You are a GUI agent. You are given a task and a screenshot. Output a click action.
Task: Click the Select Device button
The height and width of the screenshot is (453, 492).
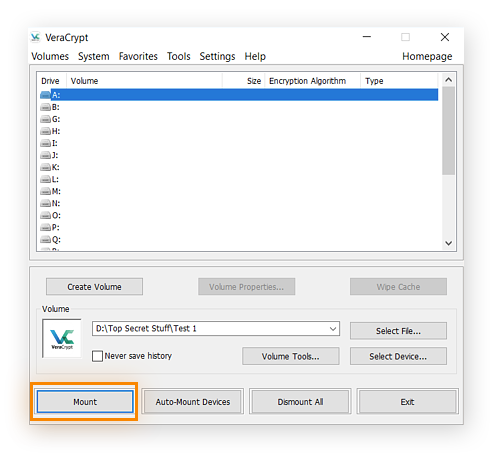(x=398, y=356)
